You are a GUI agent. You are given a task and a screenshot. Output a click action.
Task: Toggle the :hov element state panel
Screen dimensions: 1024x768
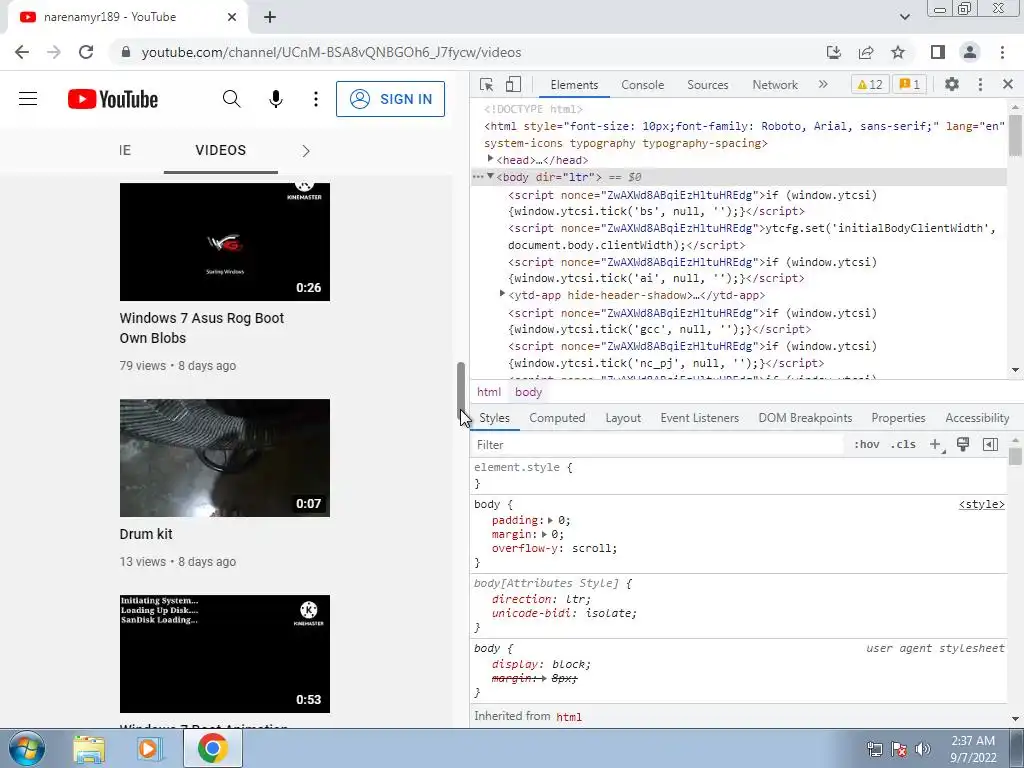pos(866,444)
